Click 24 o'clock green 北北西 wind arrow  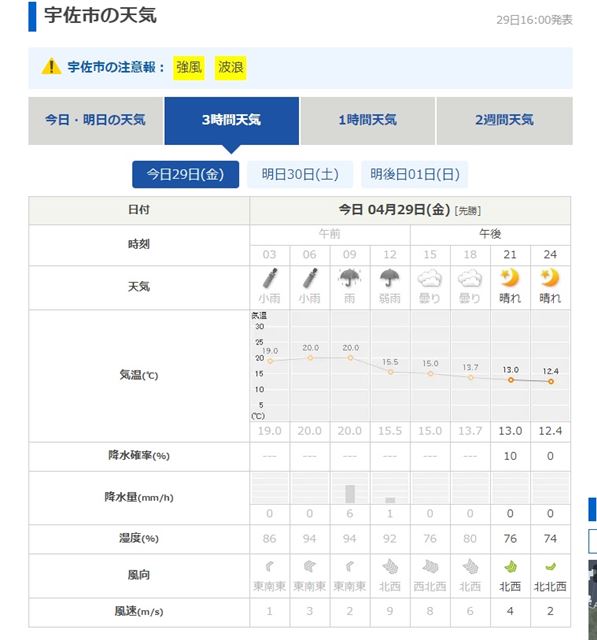coord(550,567)
